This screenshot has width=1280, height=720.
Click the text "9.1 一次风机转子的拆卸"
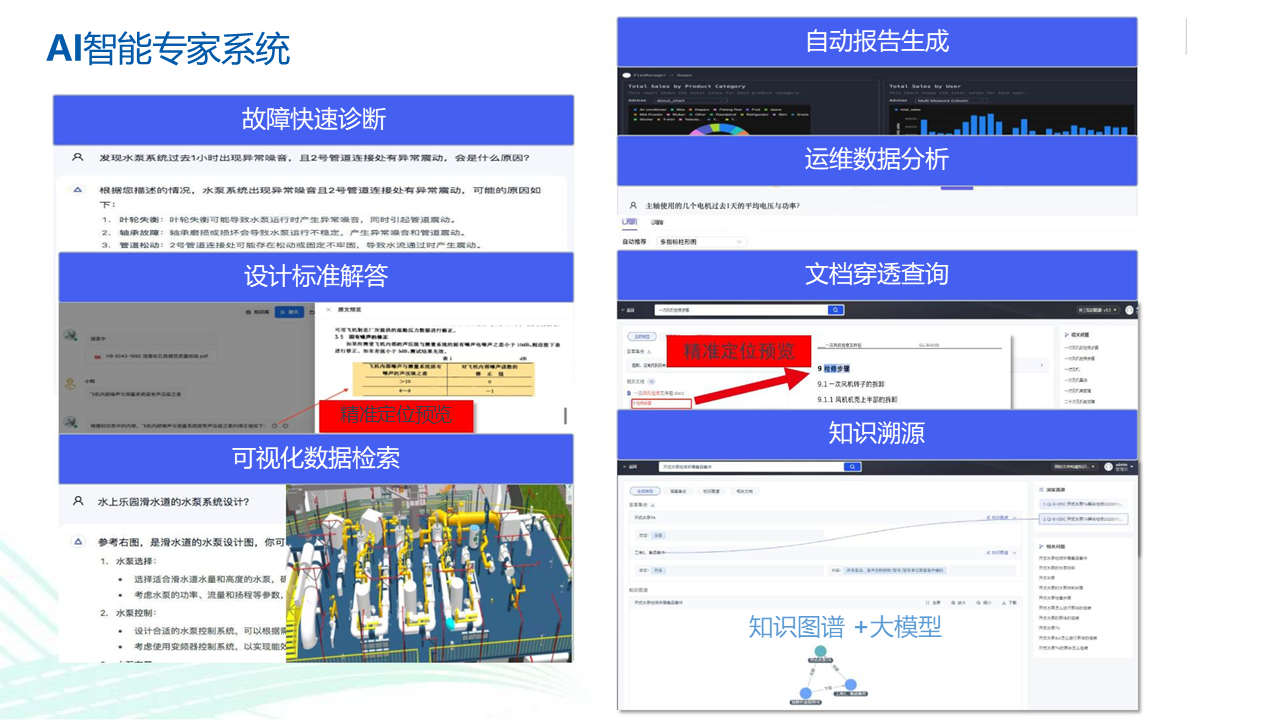click(850, 384)
